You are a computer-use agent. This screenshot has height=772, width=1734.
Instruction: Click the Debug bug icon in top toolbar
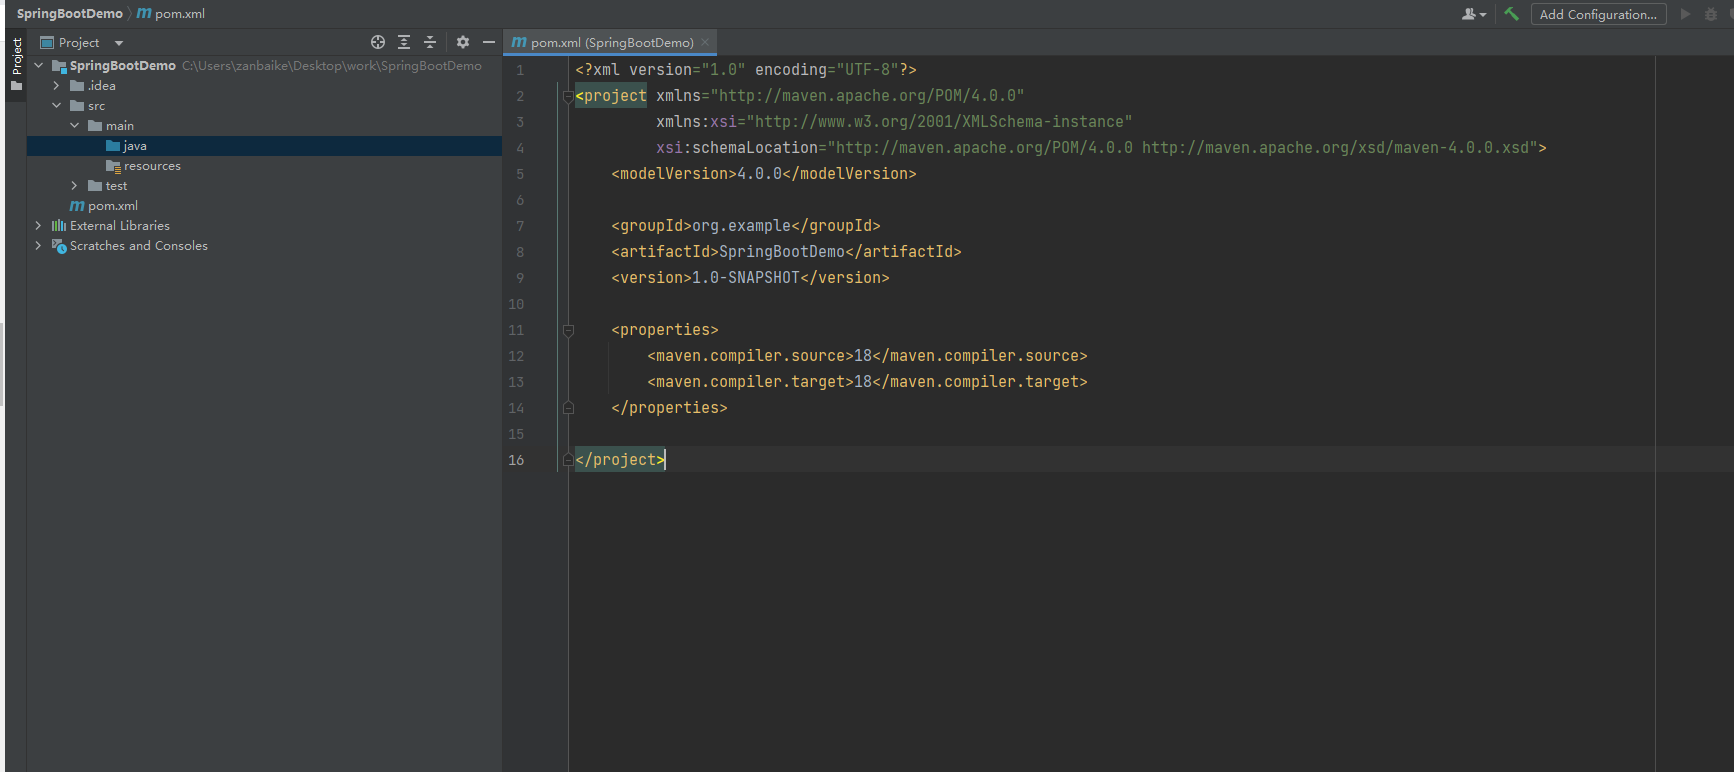1711,14
